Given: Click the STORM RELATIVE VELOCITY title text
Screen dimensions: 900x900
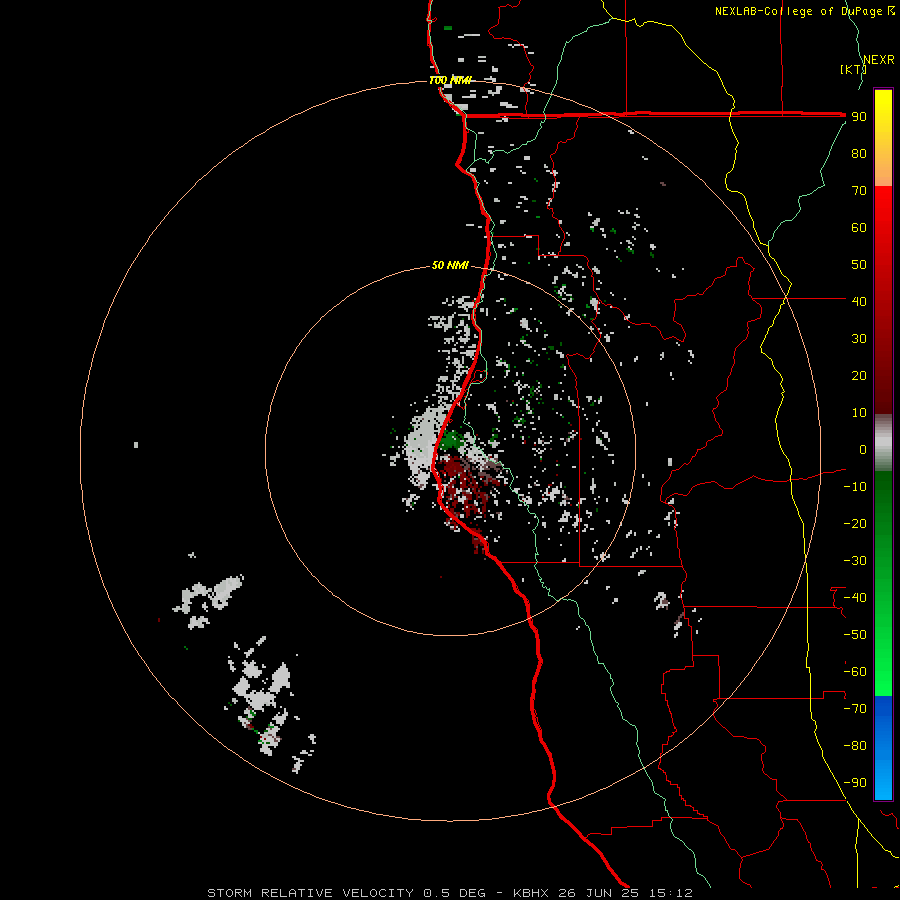Looking at the screenshot, I should point(310,893).
